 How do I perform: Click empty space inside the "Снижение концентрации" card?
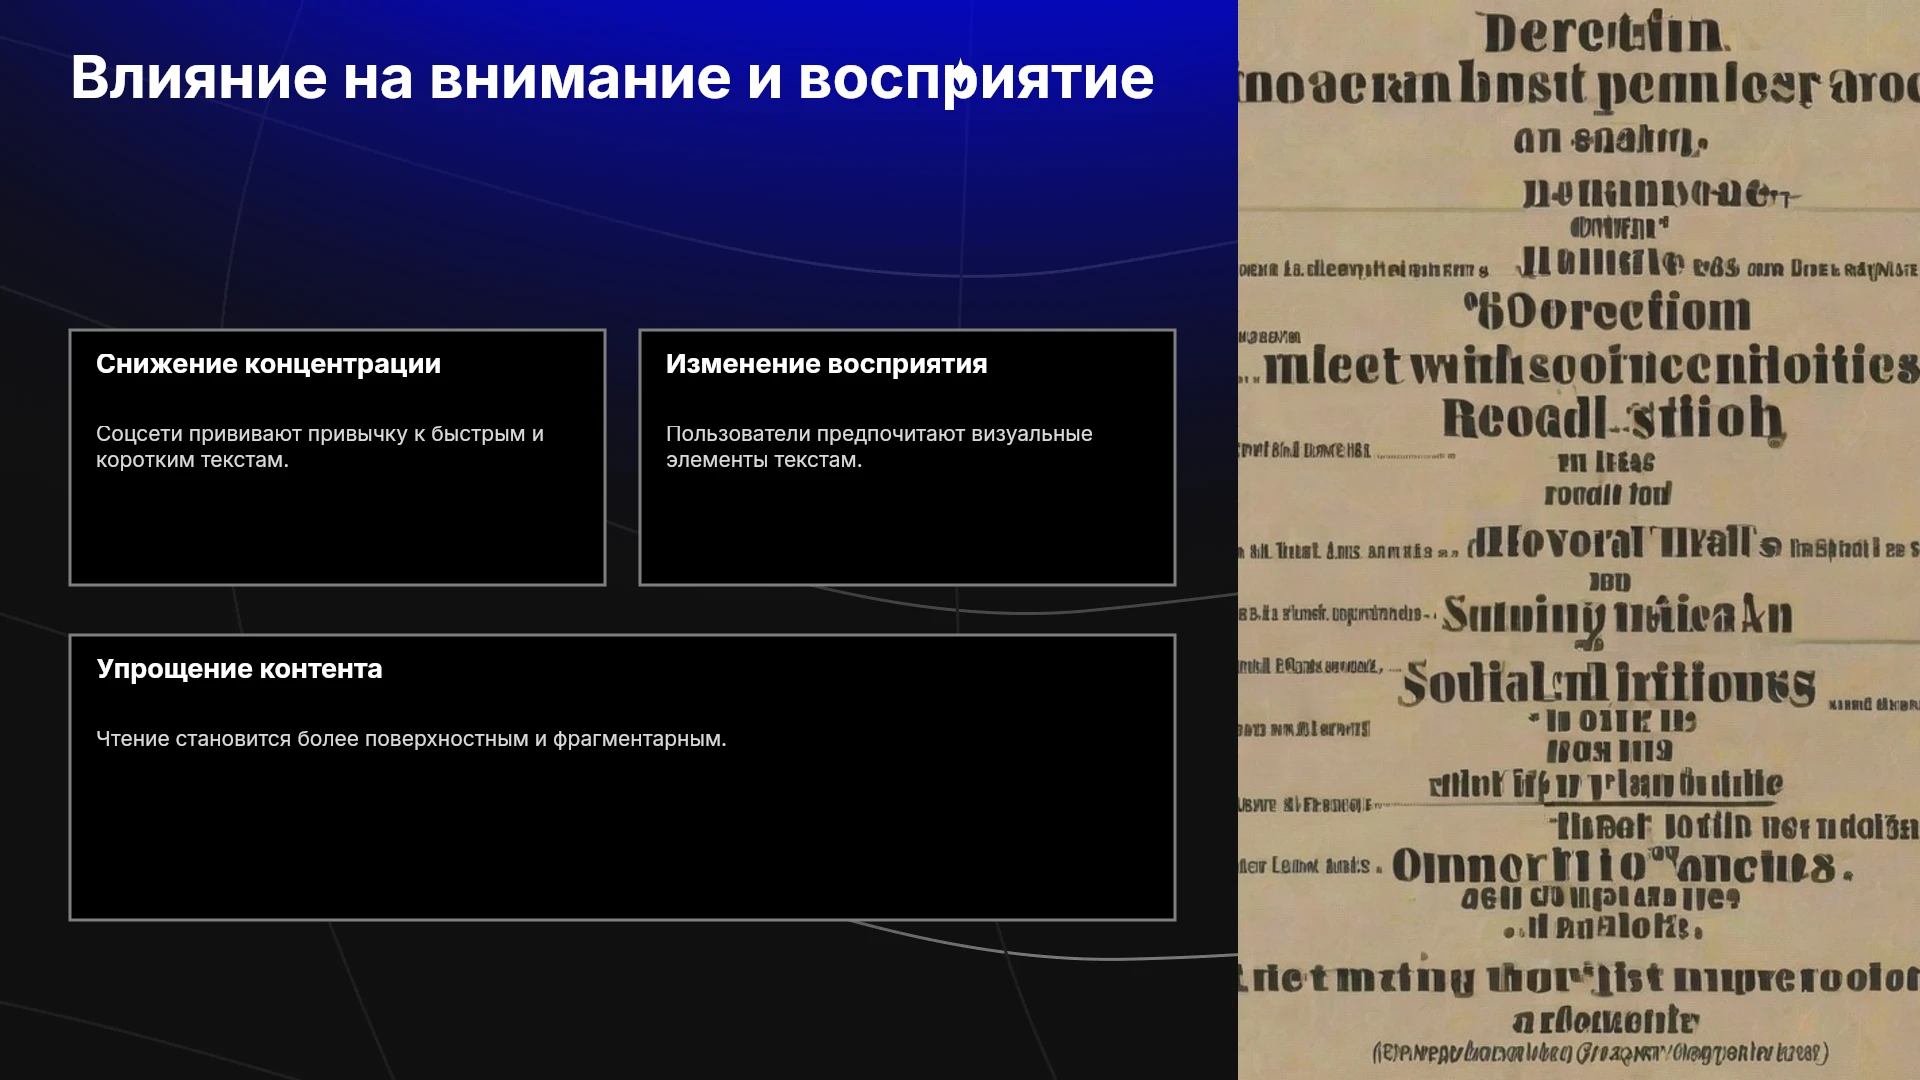coord(337,530)
